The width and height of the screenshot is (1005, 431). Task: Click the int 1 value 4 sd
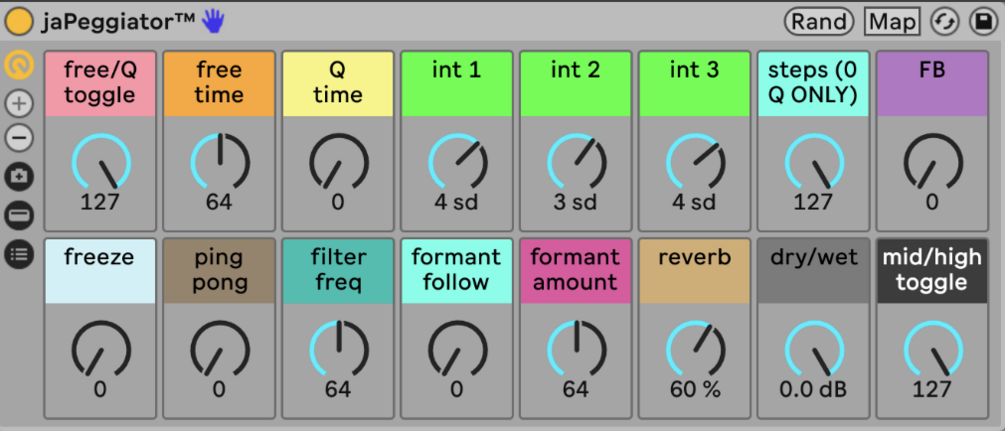pyautogui.click(x=456, y=202)
